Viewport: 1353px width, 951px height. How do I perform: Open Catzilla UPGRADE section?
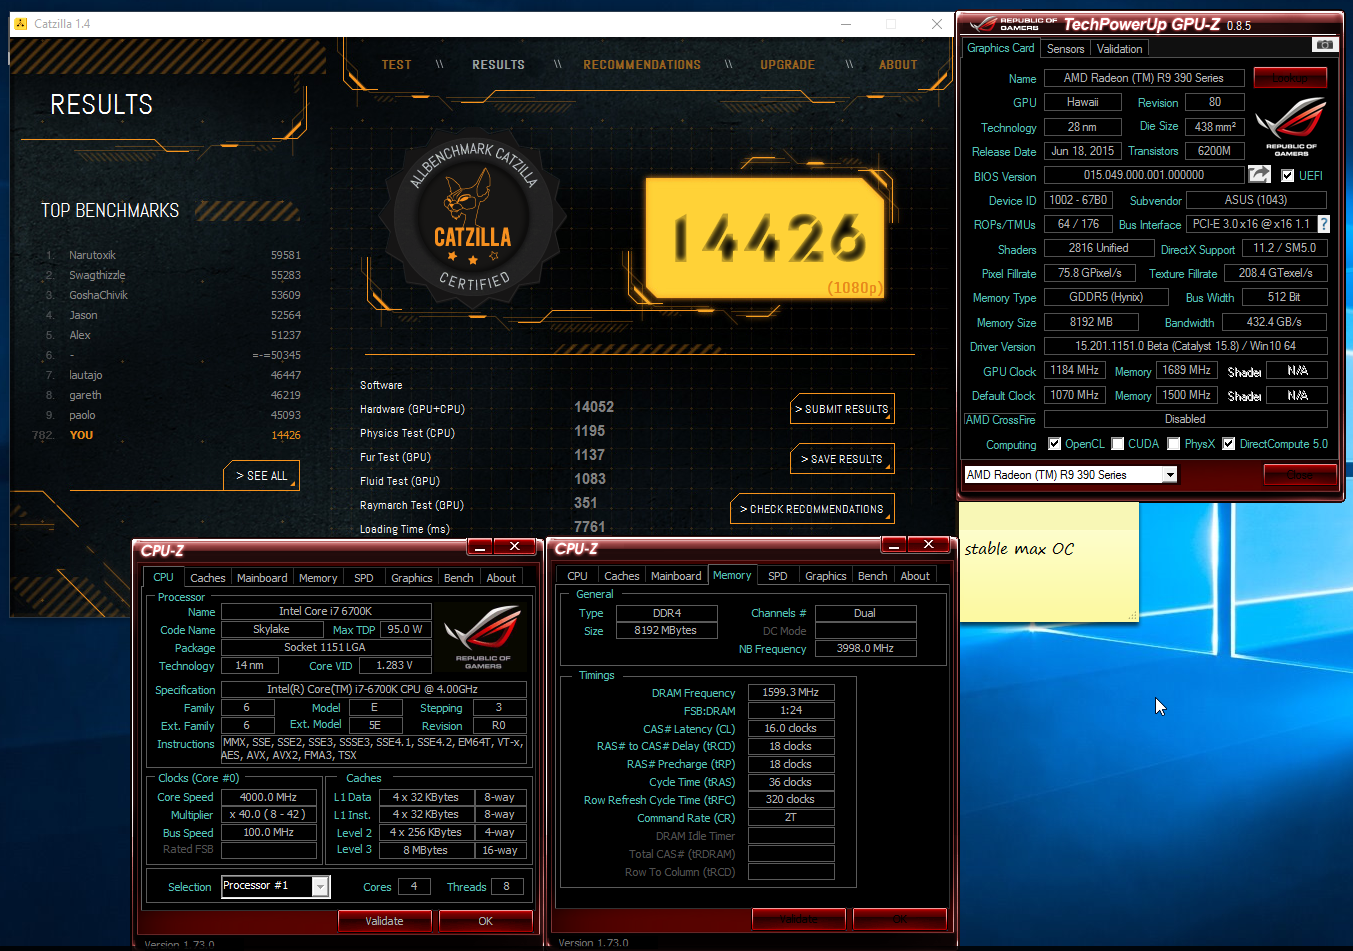[x=787, y=65]
